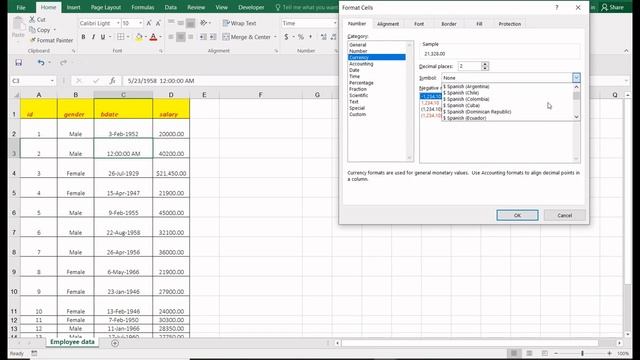Select Middle Align vertical alignment
Image resolution: width=640 pixels, height=360 pixels.
(181, 23)
